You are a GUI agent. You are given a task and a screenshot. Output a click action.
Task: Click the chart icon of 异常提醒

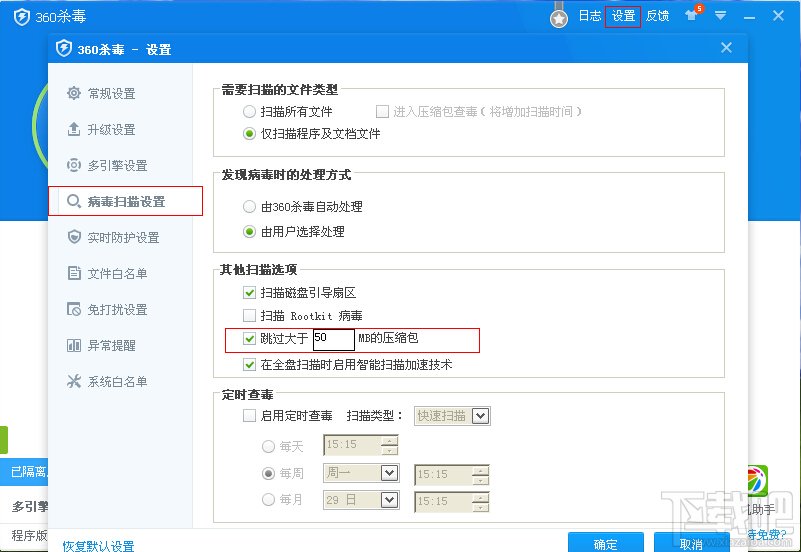click(74, 345)
